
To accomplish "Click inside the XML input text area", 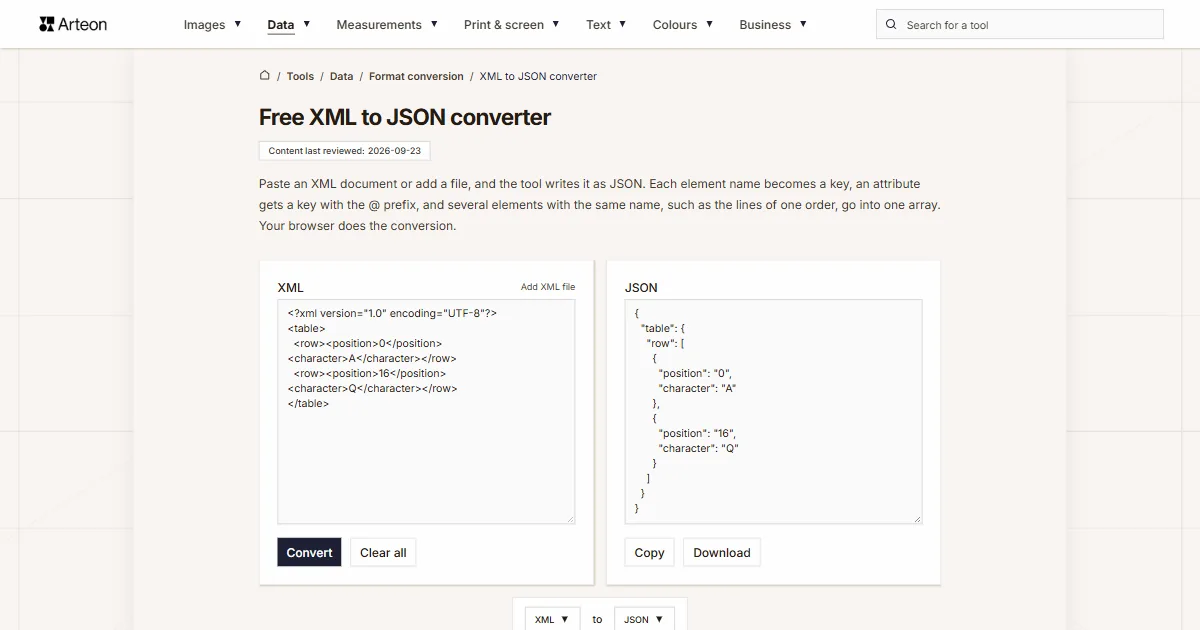I will point(426,411).
